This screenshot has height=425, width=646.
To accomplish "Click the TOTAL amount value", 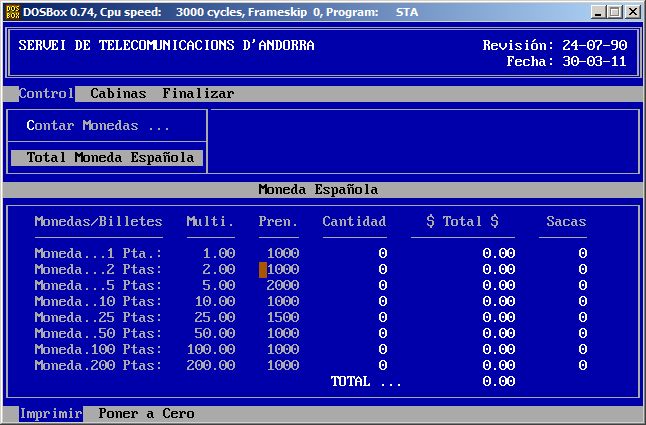I will click(x=498, y=382).
